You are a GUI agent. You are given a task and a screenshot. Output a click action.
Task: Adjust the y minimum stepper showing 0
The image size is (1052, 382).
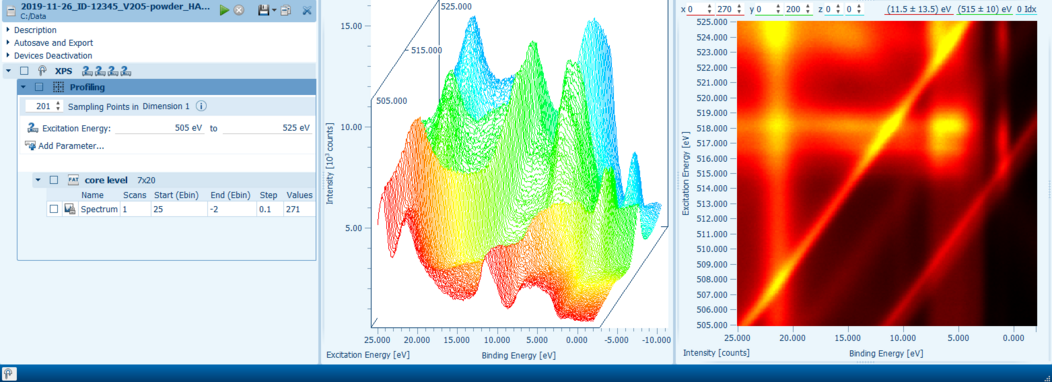click(x=769, y=9)
